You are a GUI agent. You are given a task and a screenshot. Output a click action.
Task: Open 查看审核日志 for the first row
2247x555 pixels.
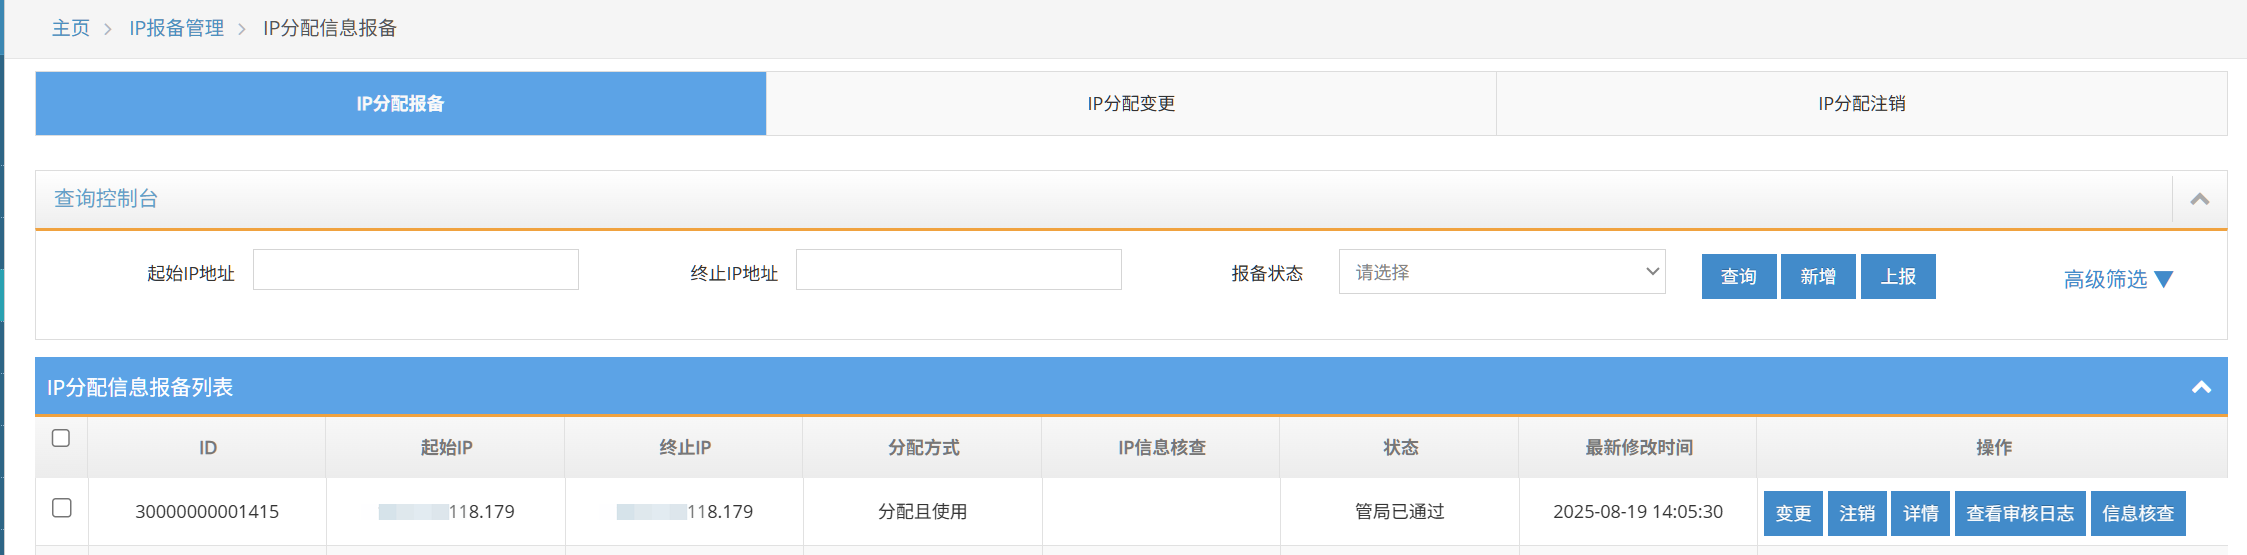[x=2019, y=513]
